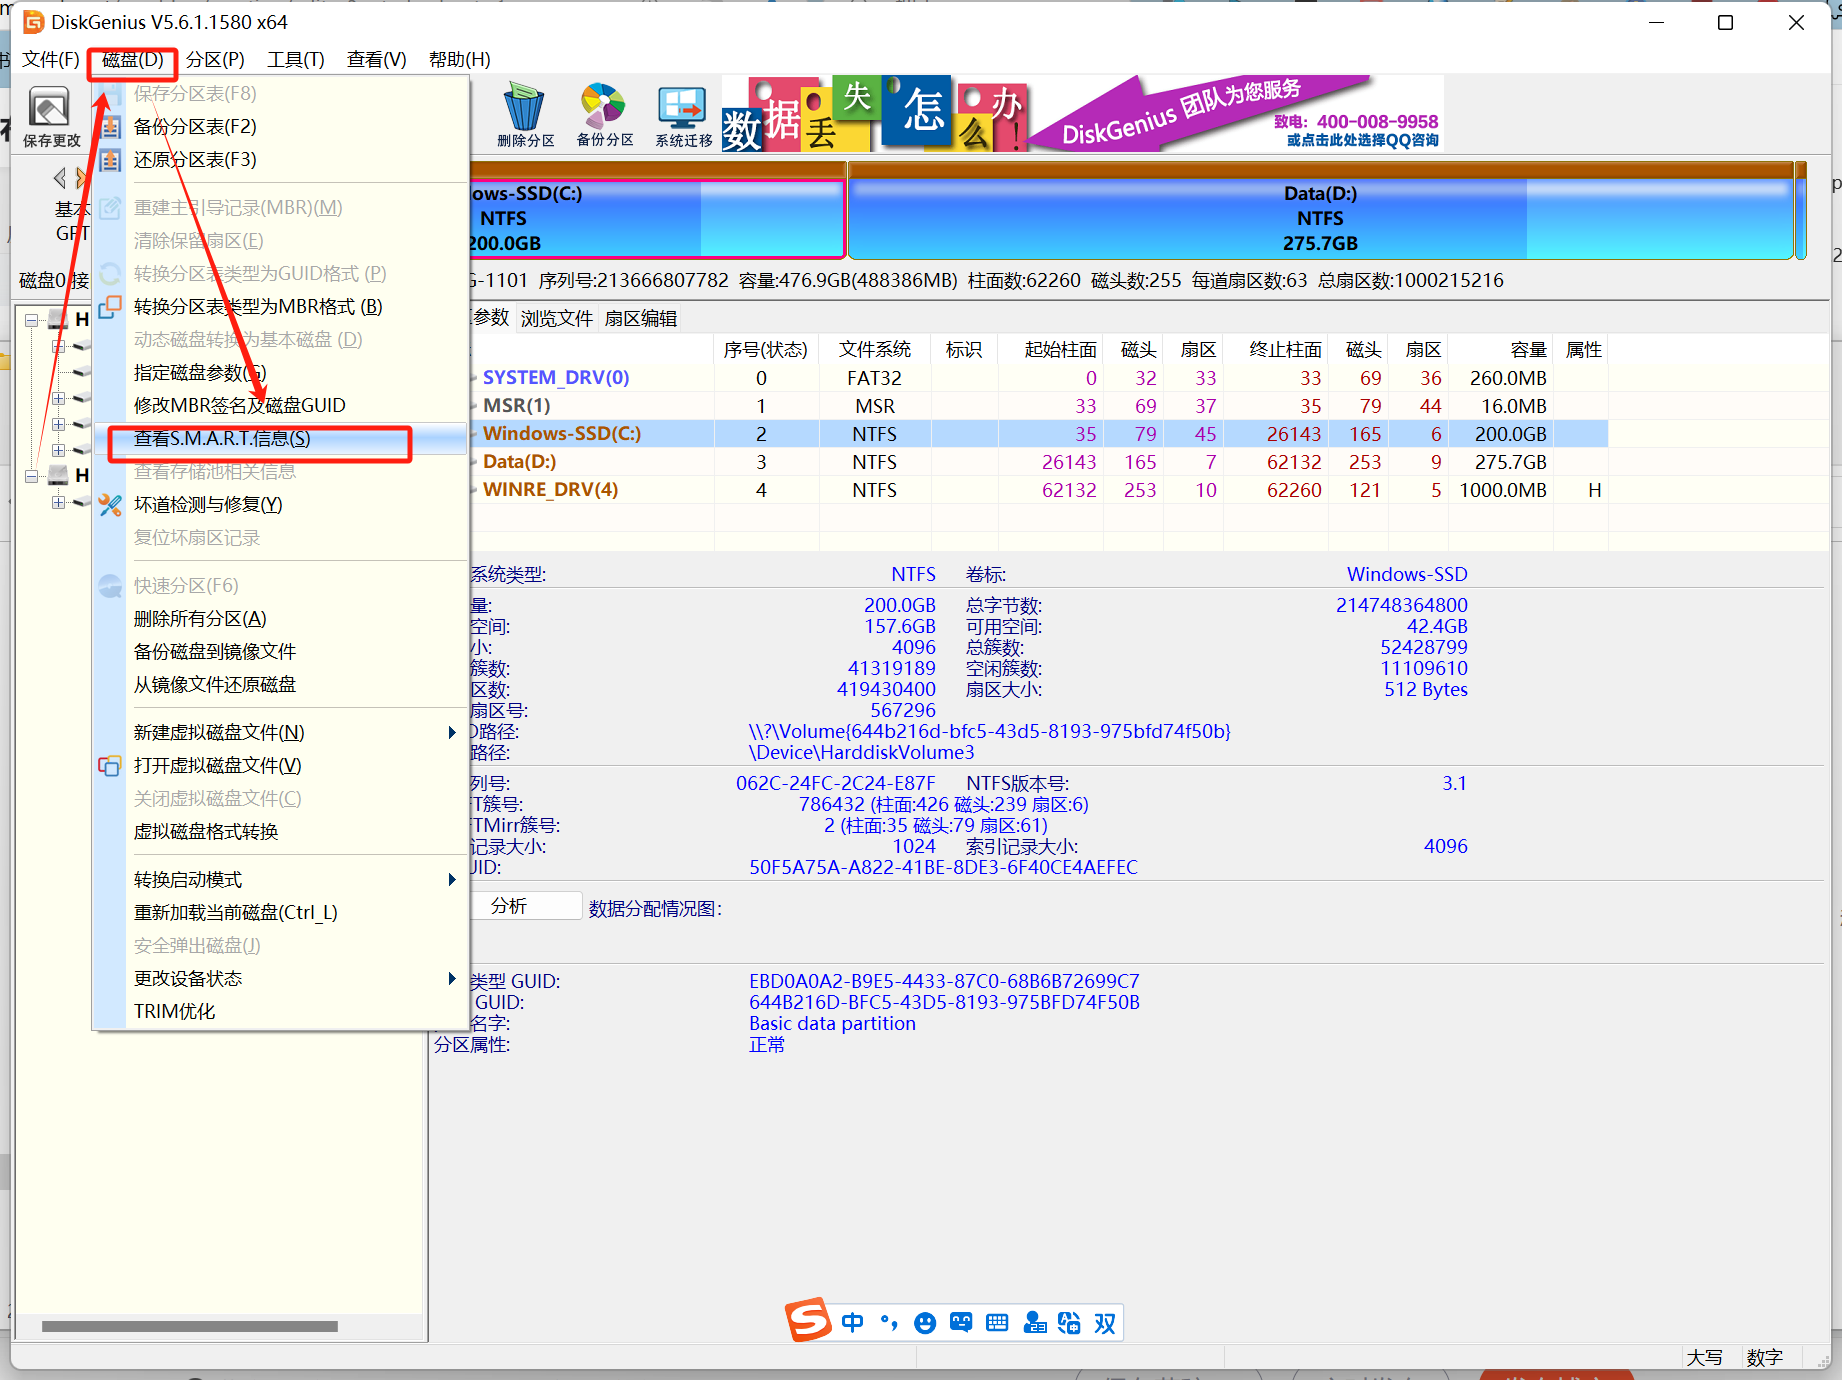The height and width of the screenshot is (1380, 1842).
Task: Select 重新加载当前磁盘(Ctrl_L) entry
Action: tap(280, 913)
